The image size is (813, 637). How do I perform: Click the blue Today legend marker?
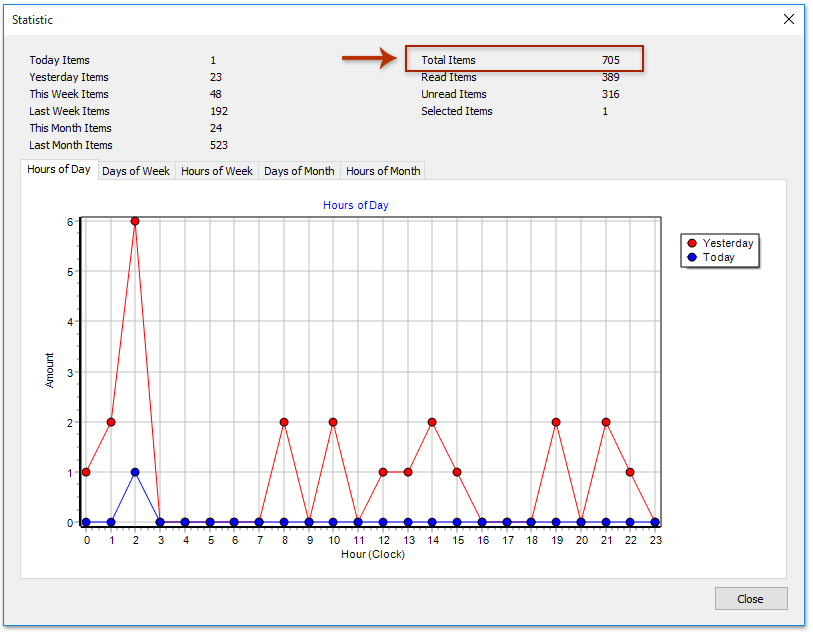click(x=691, y=257)
